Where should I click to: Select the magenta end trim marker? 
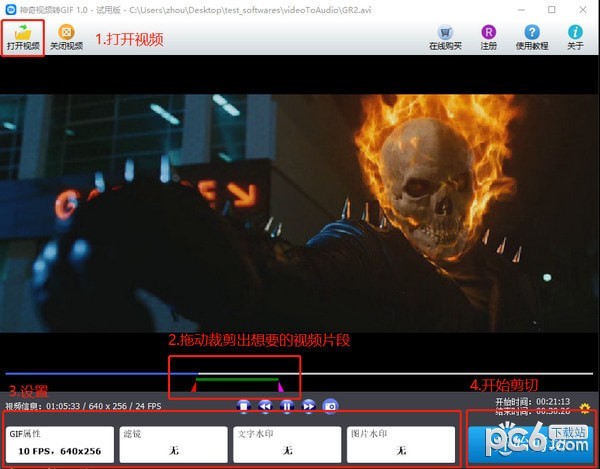[281, 387]
